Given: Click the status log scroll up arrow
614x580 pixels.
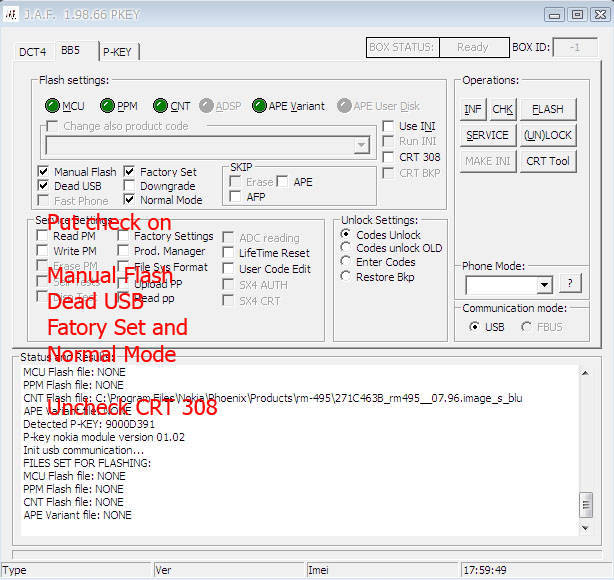Looking at the screenshot, I should (x=585, y=373).
